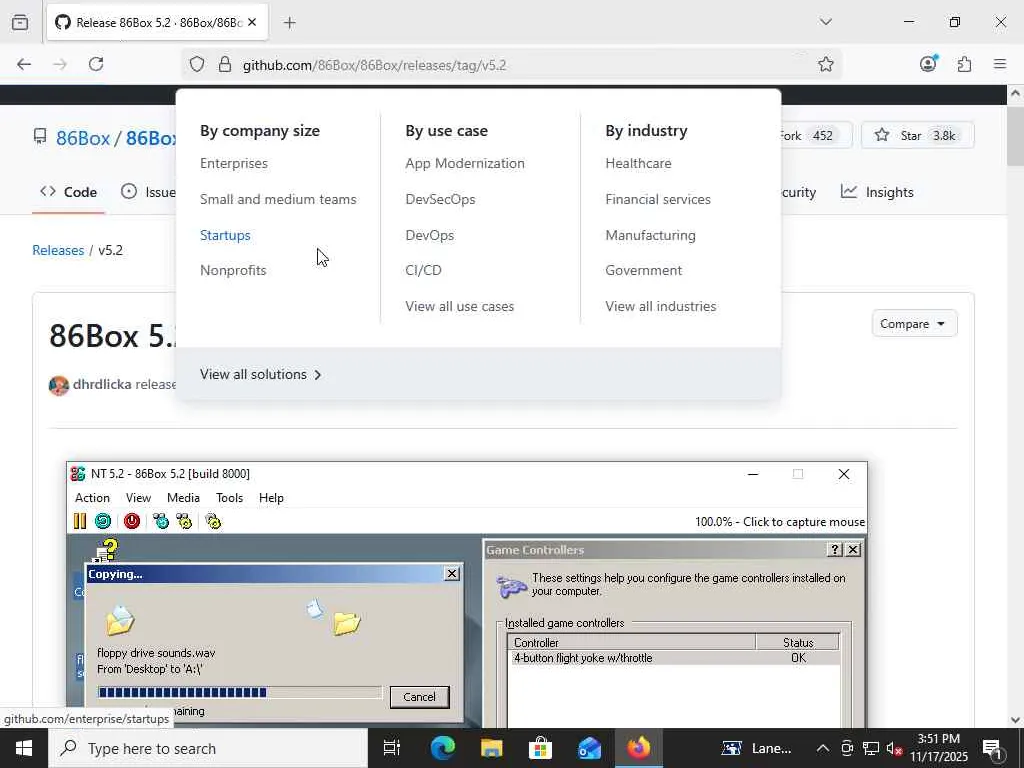Select Small and medium teams
This screenshot has height=768, width=1024.
pyautogui.click(x=278, y=199)
